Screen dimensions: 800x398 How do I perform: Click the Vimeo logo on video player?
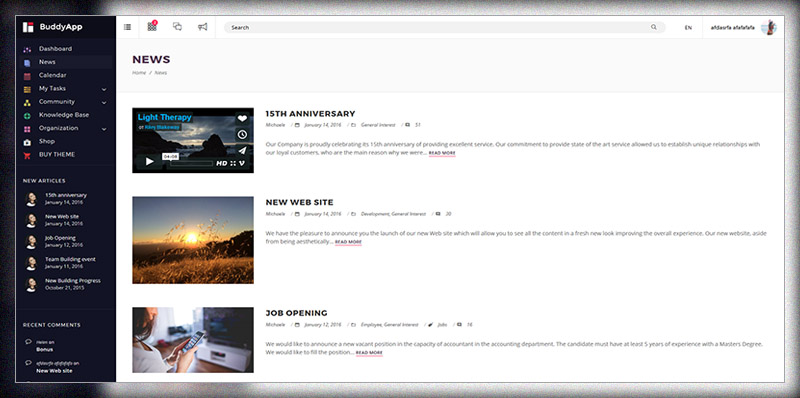click(242, 163)
